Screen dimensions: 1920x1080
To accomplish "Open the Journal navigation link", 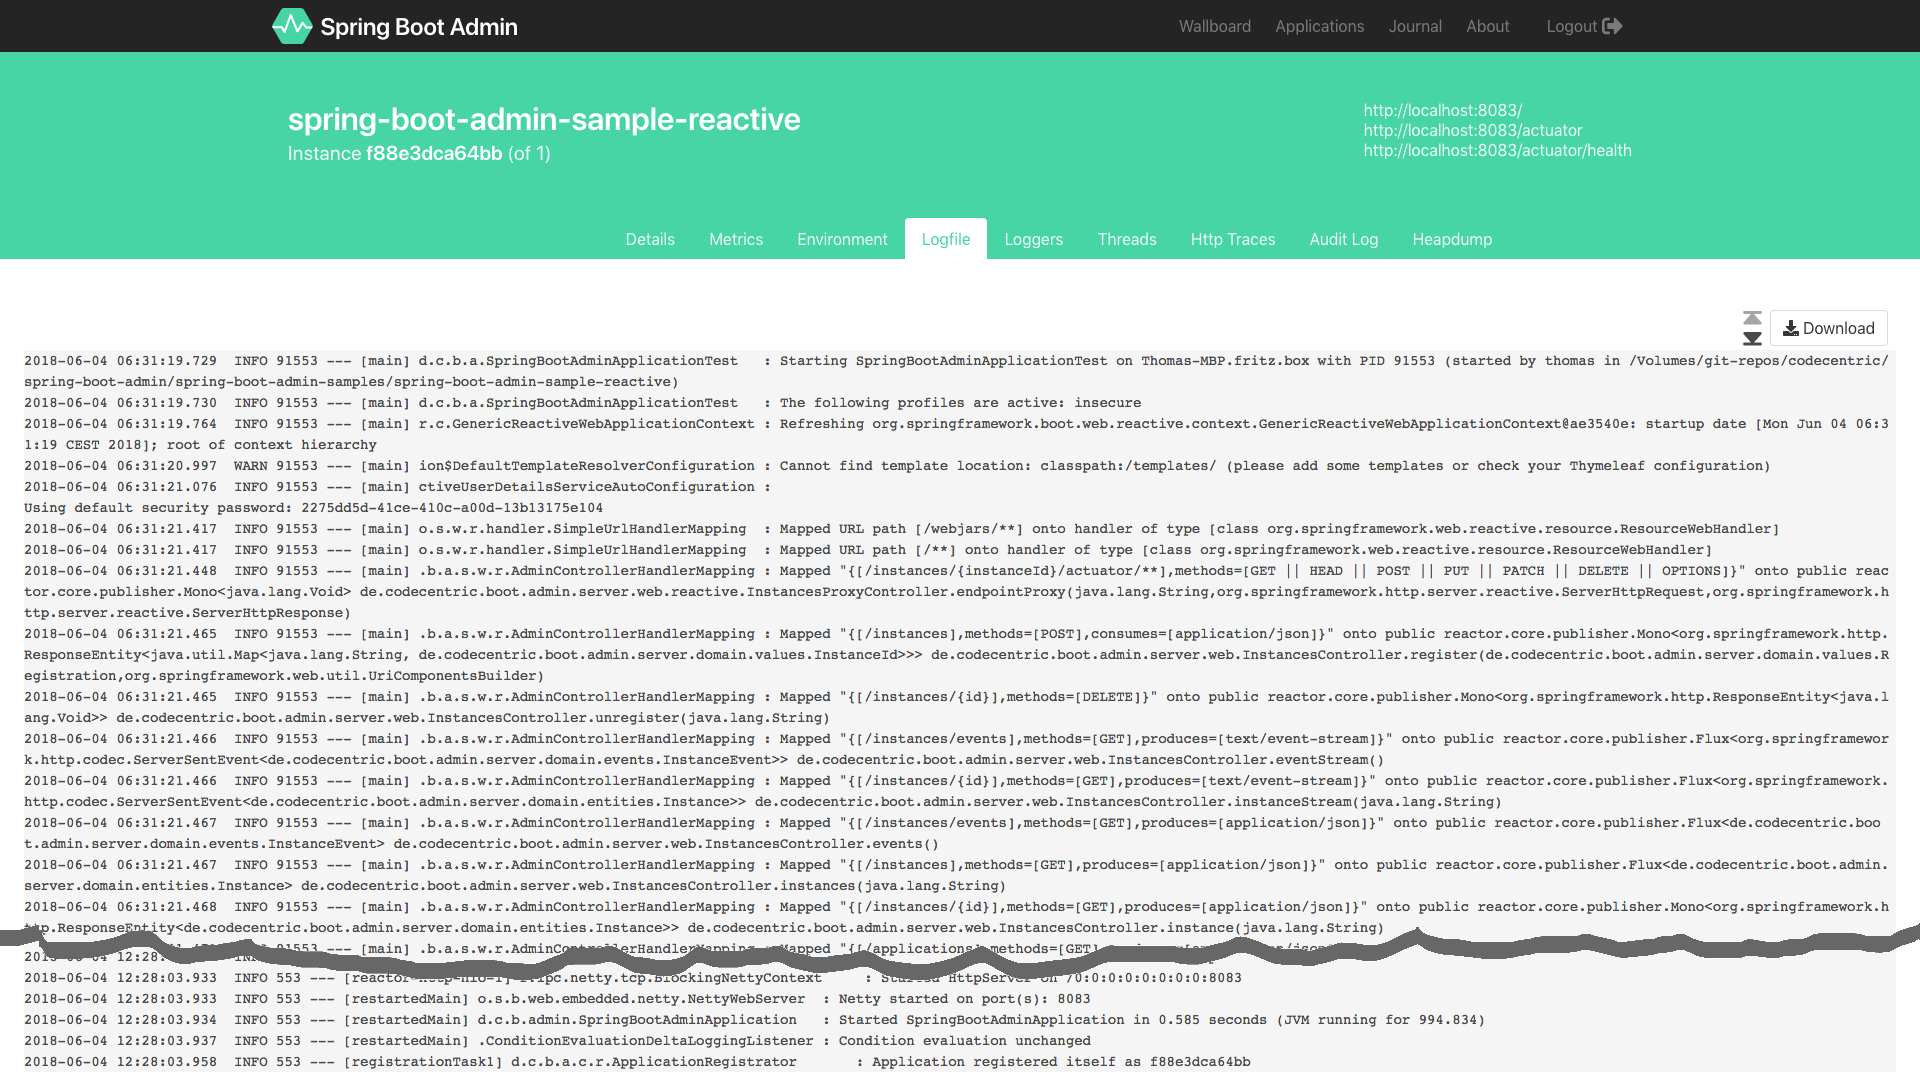I will (1415, 25).
